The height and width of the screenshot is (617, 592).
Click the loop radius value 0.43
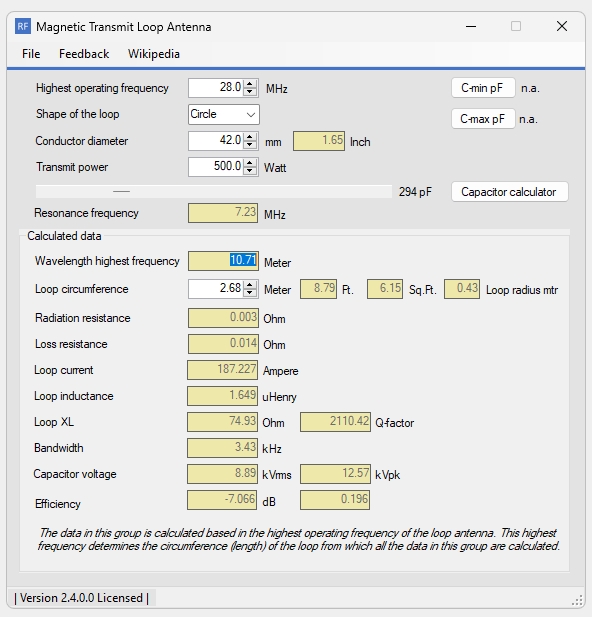(462, 289)
